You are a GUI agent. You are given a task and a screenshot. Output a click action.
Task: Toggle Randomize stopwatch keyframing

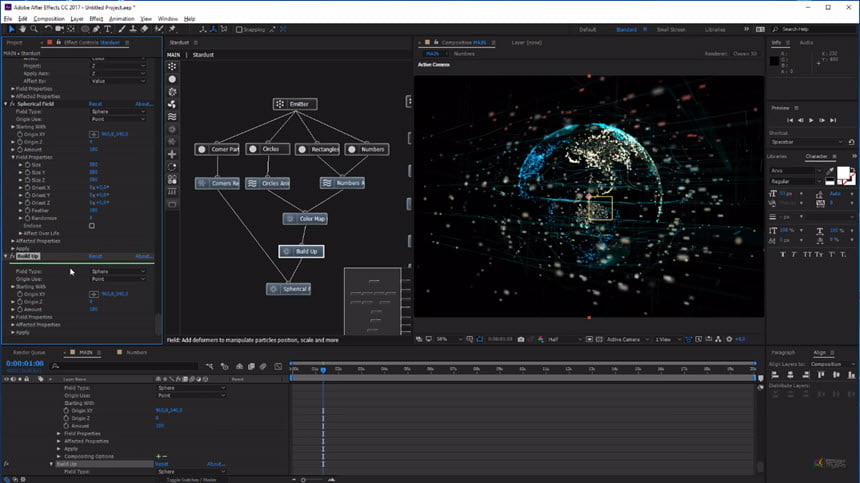[x=27, y=218]
